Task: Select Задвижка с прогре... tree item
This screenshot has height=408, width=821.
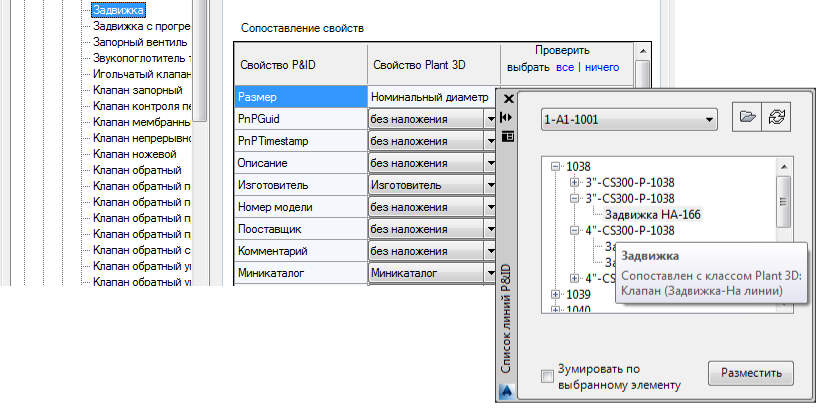Action: click(141, 26)
